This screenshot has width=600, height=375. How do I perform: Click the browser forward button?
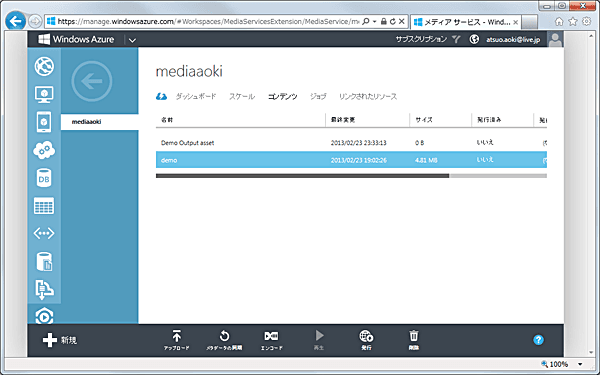coord(35,21)
